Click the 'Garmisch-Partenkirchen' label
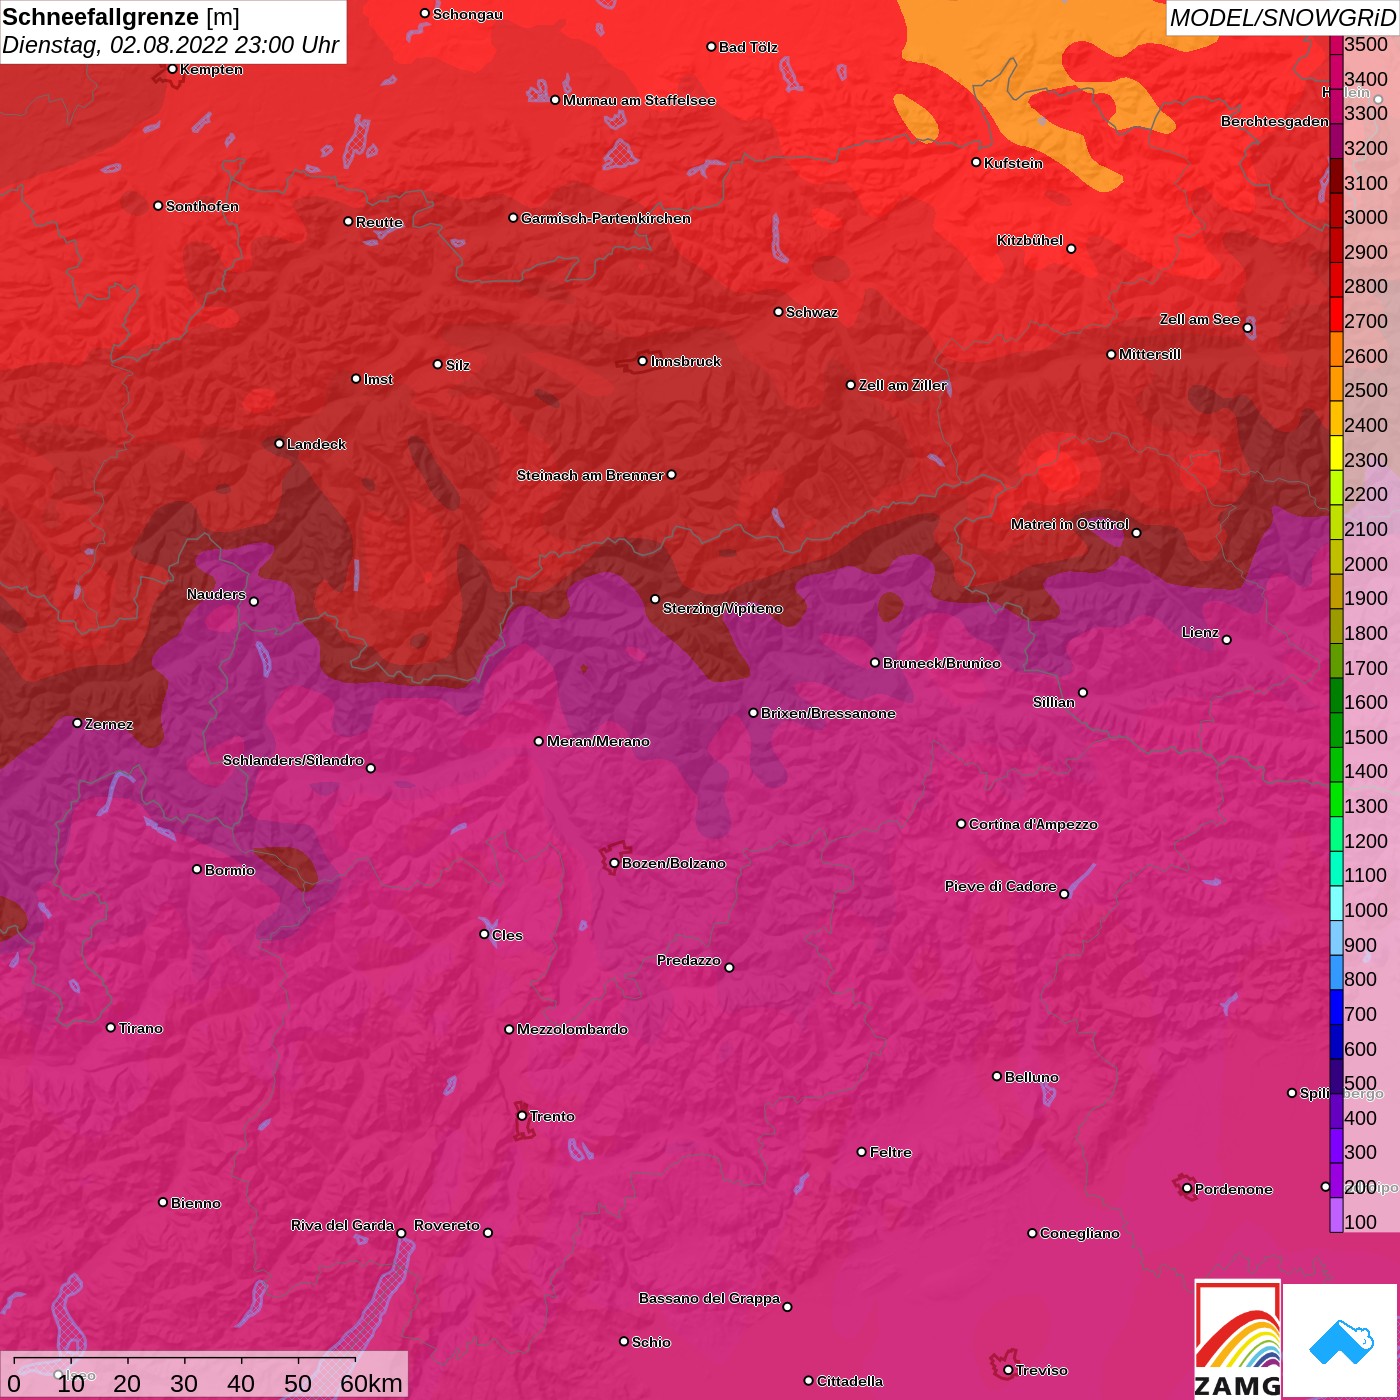The height and width of the screenshot is (1400, 1400). click(606, 218)
